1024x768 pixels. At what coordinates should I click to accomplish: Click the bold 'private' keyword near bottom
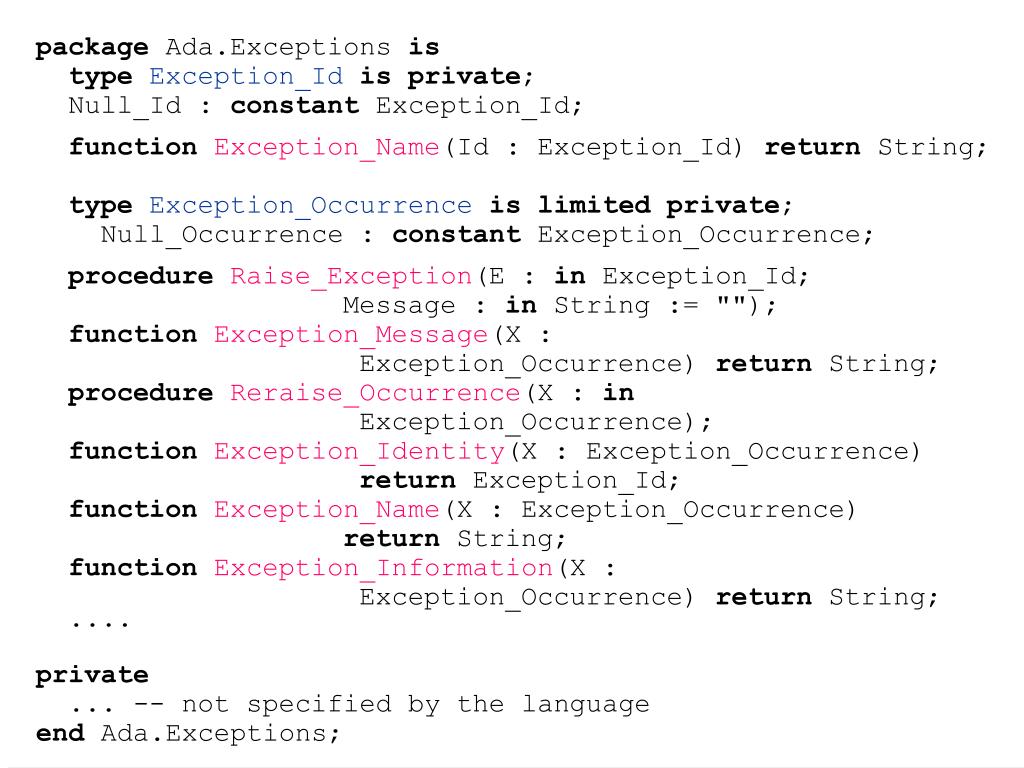coord(91,675)
